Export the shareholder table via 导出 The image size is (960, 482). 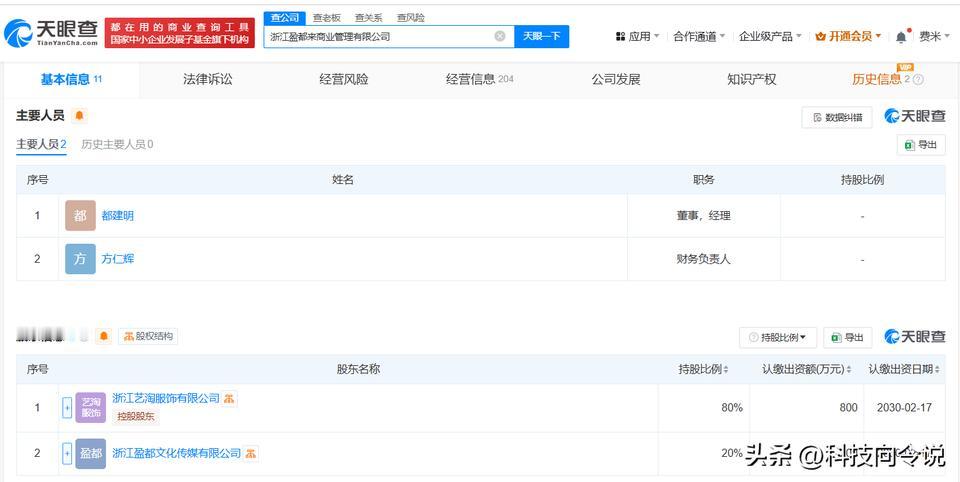click(x=848, y=337)
